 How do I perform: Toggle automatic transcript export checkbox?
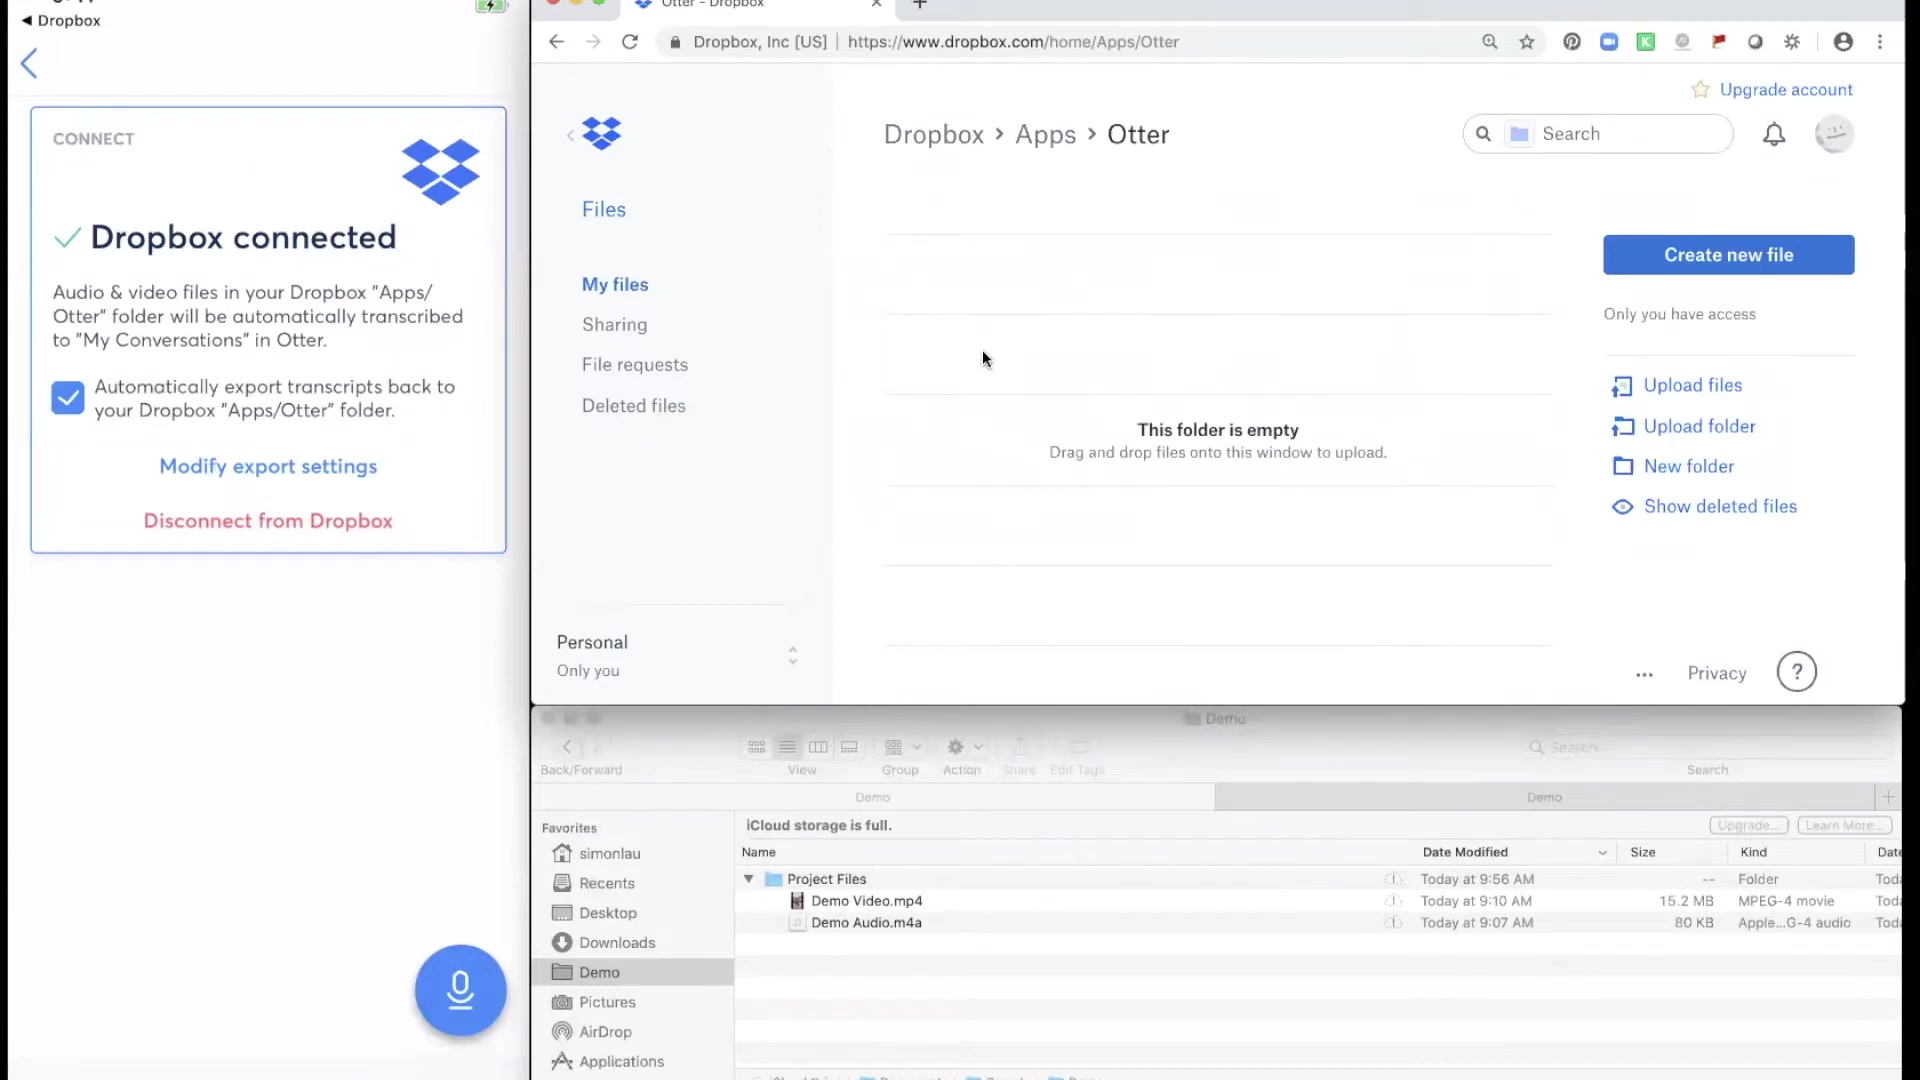(68, 398)
